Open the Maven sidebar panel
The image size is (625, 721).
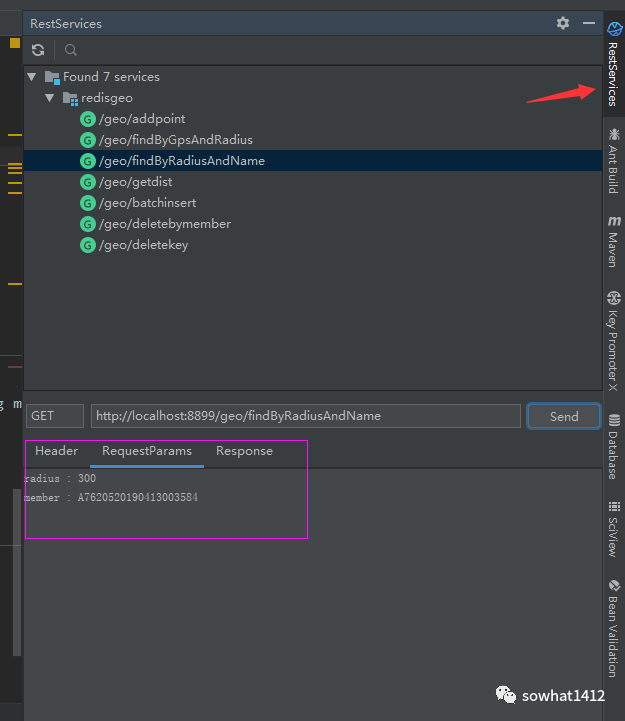(613, 240)
